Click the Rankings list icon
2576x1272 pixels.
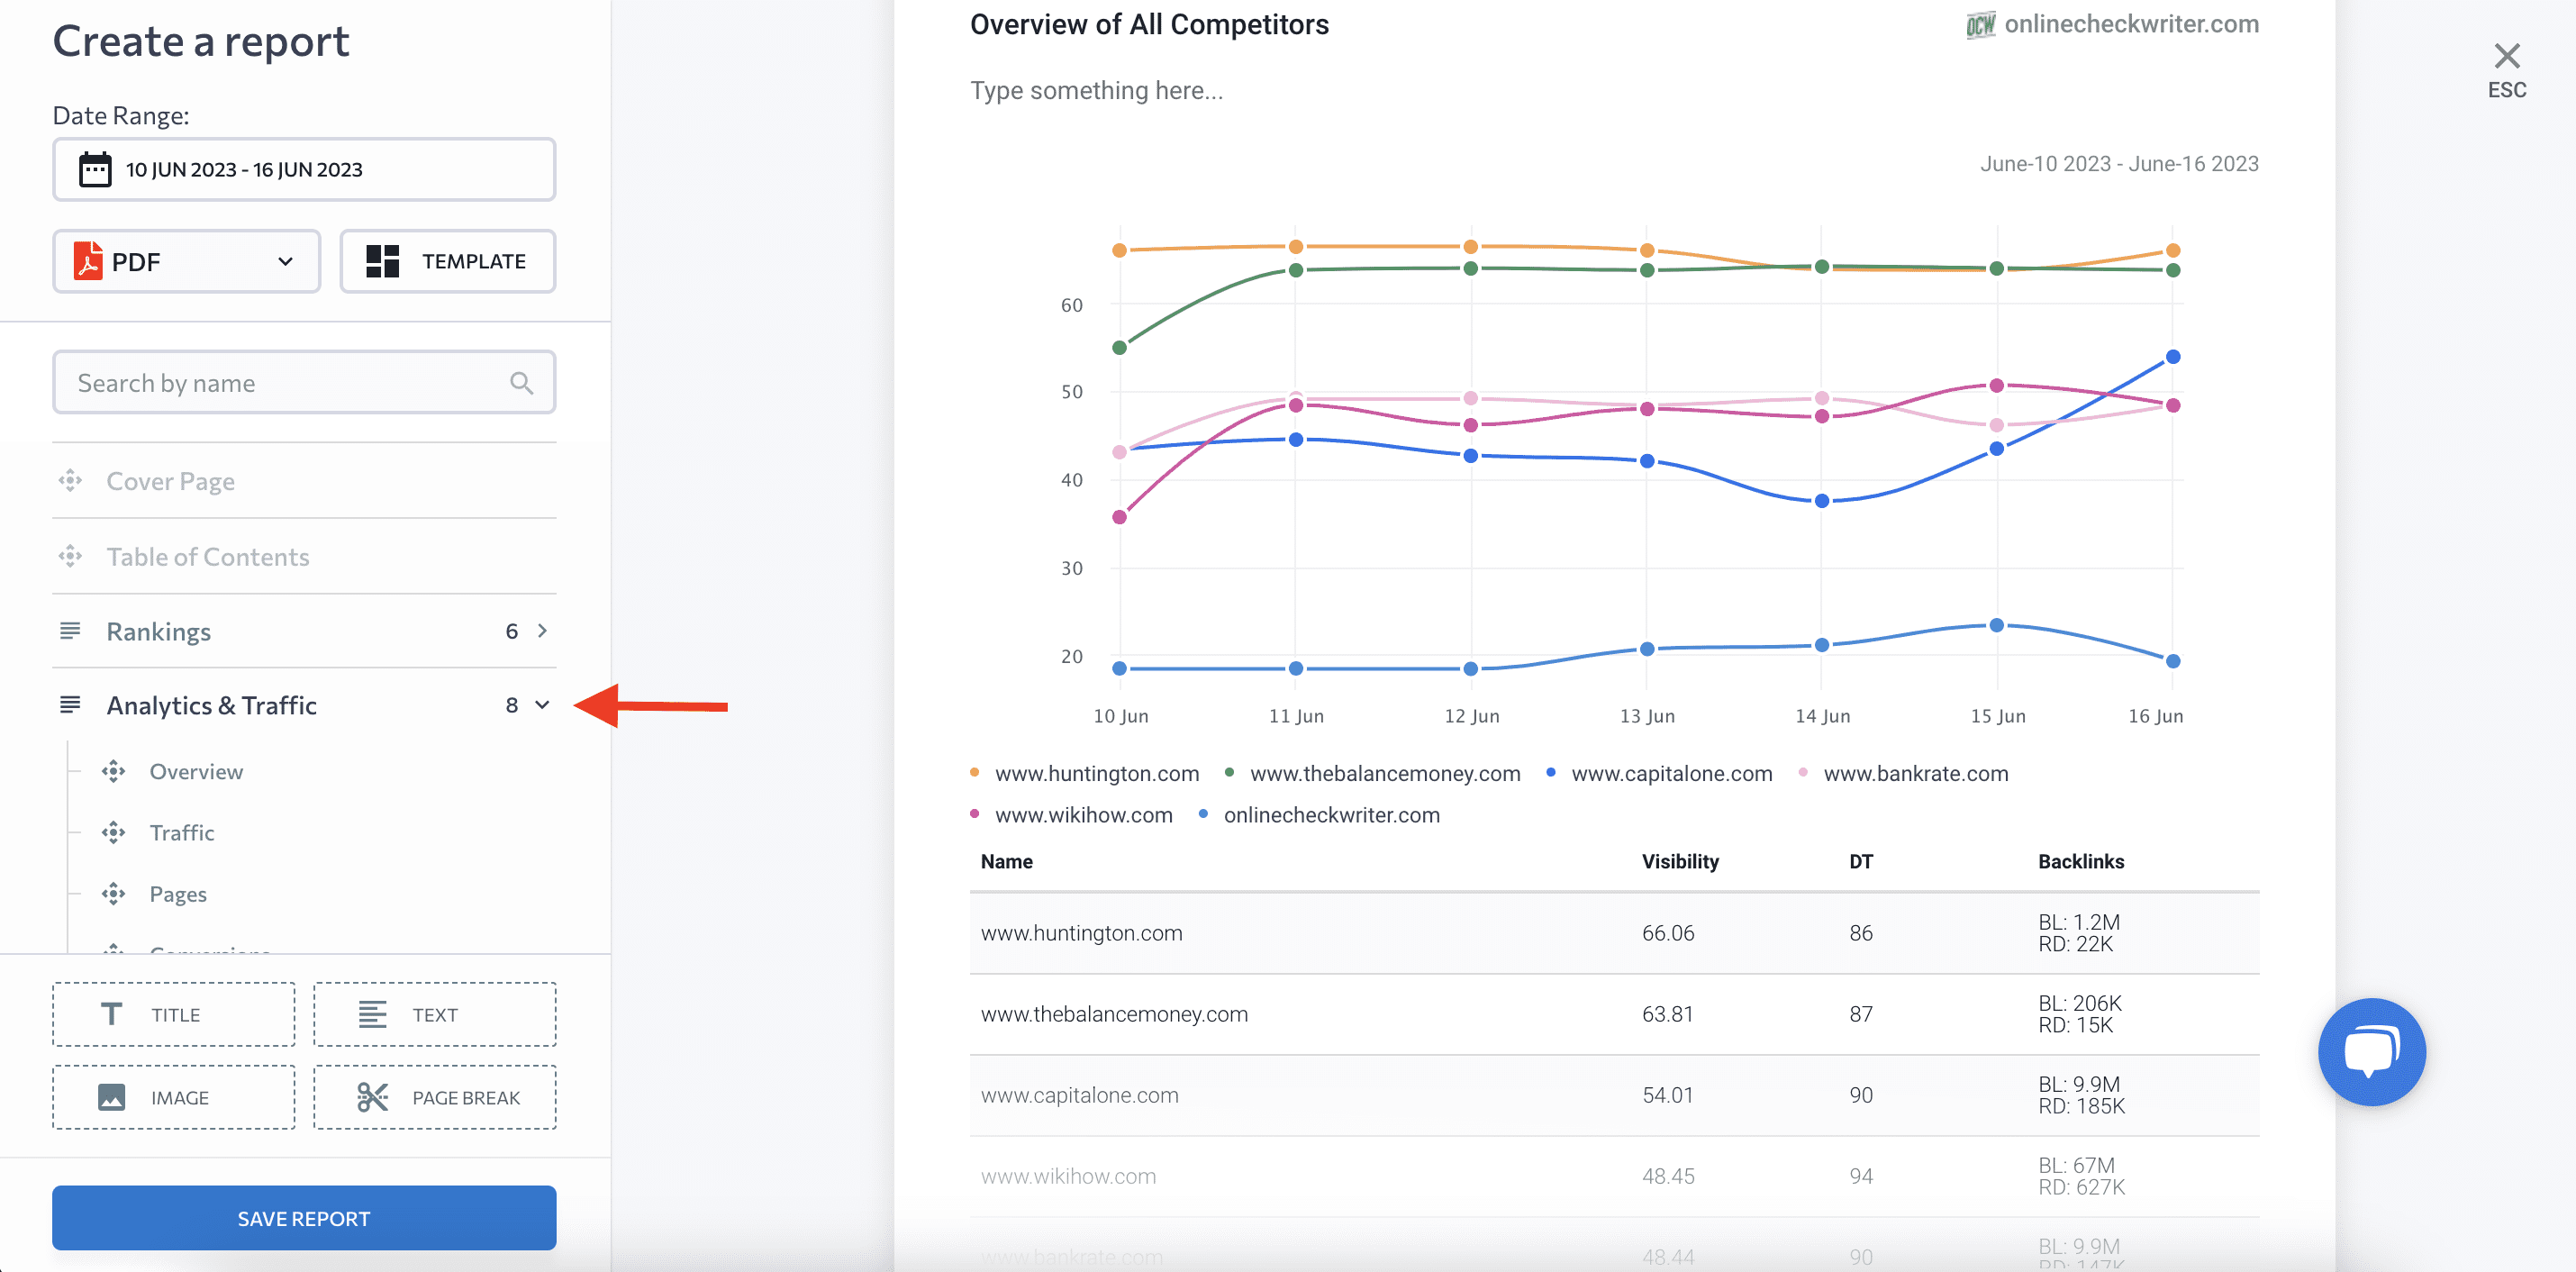(x=70, y=631)
